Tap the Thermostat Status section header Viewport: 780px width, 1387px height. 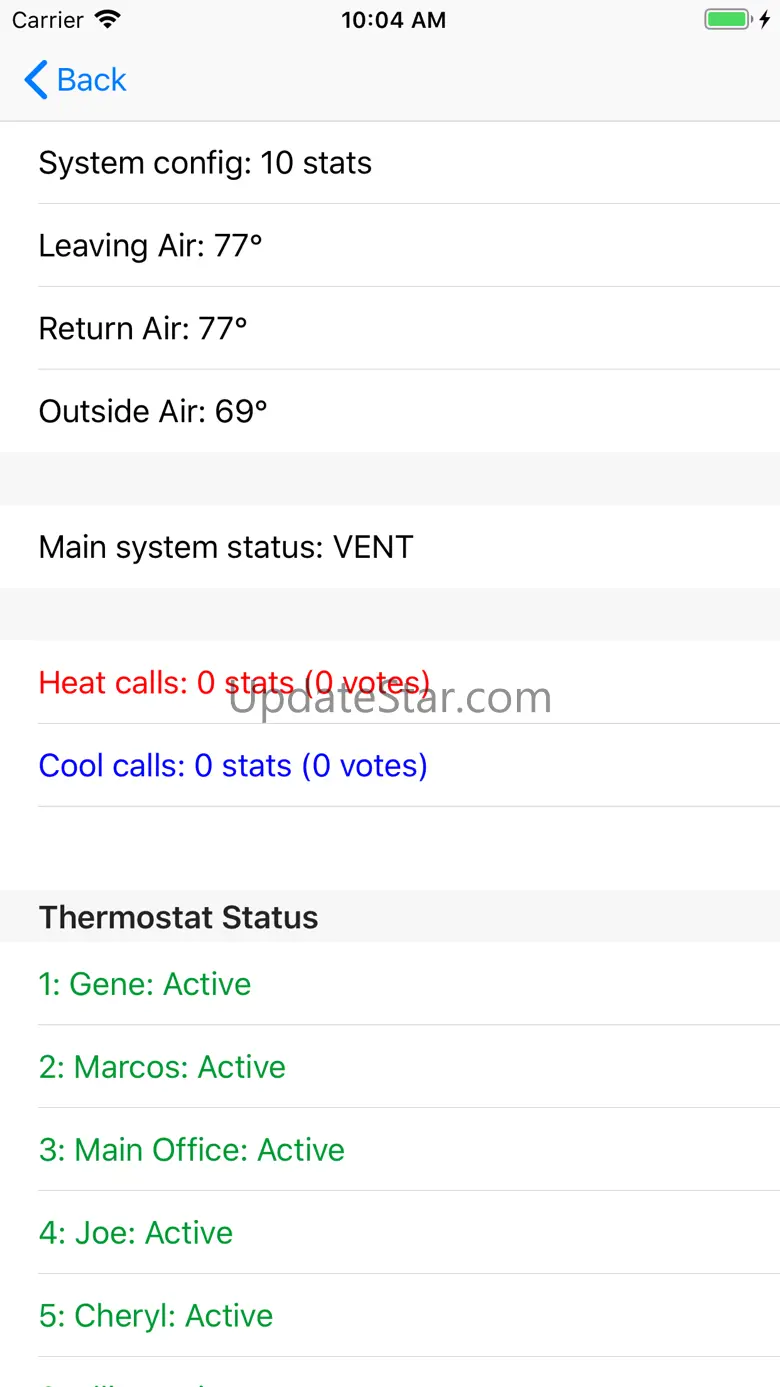pyautogui.click(x=178, y=917)
